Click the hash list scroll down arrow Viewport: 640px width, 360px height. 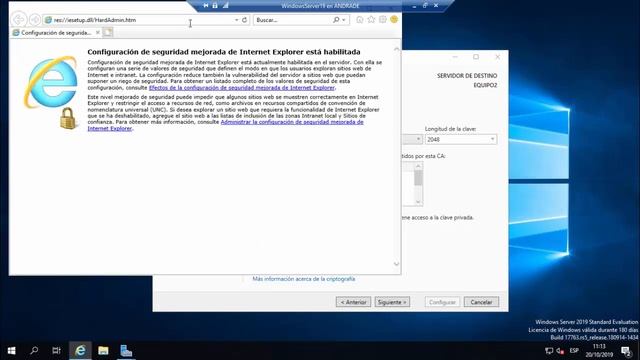point(418,202)
